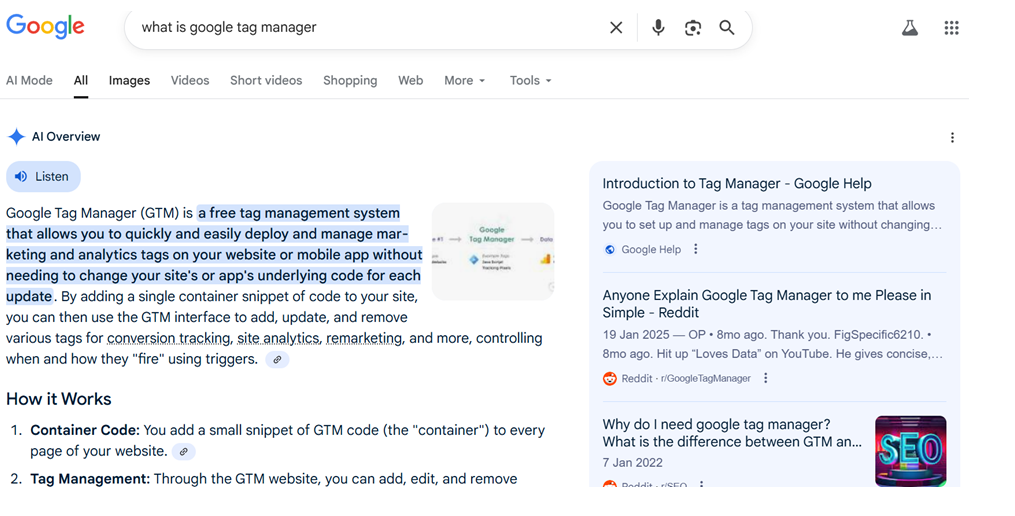
Task: Switch to the AI Mode tab
Action: tap(29, 81)
